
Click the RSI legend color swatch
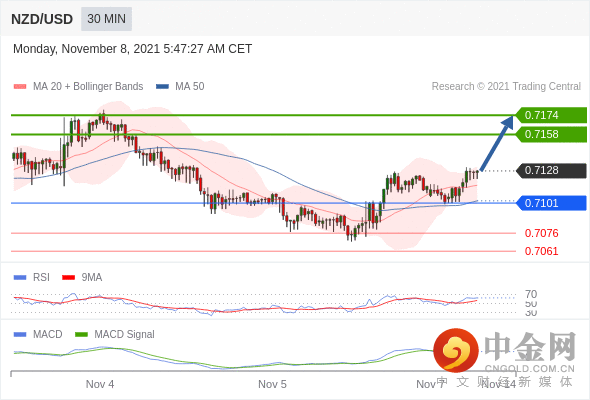20,278
